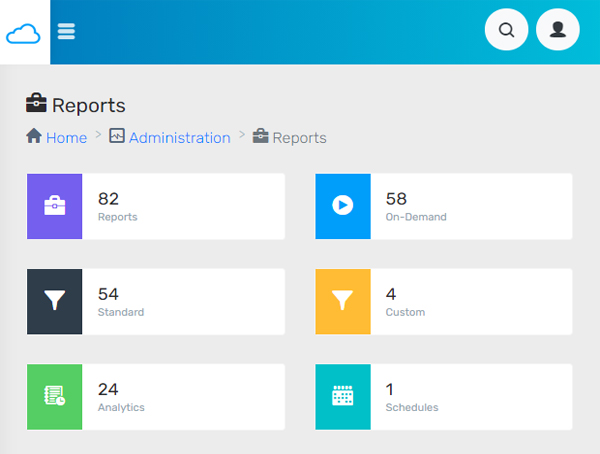The height and width of the screenshot is (454, 600).
Task: Click the cloud logo icon
Action: point(23,34)
